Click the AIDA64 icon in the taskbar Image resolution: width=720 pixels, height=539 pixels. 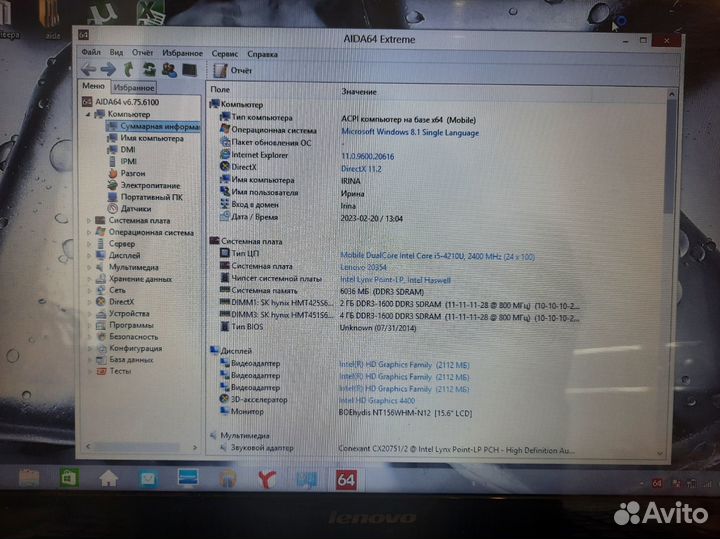tap(347, 479)
